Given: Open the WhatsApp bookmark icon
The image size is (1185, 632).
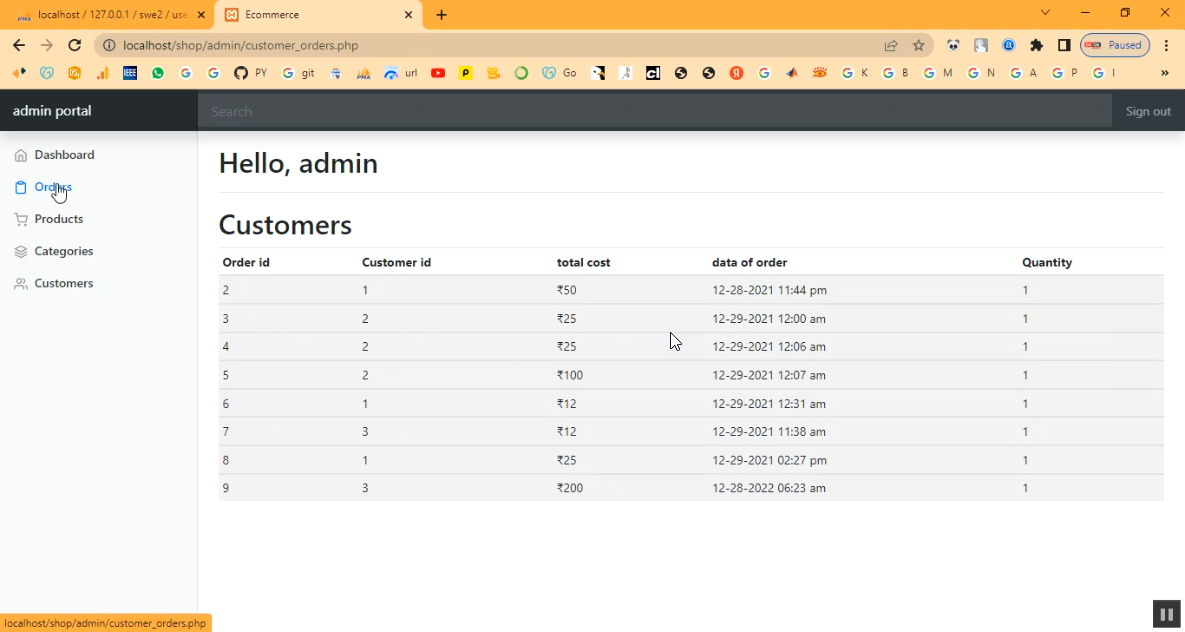Looking at the screenshot, I should (158, 73).
